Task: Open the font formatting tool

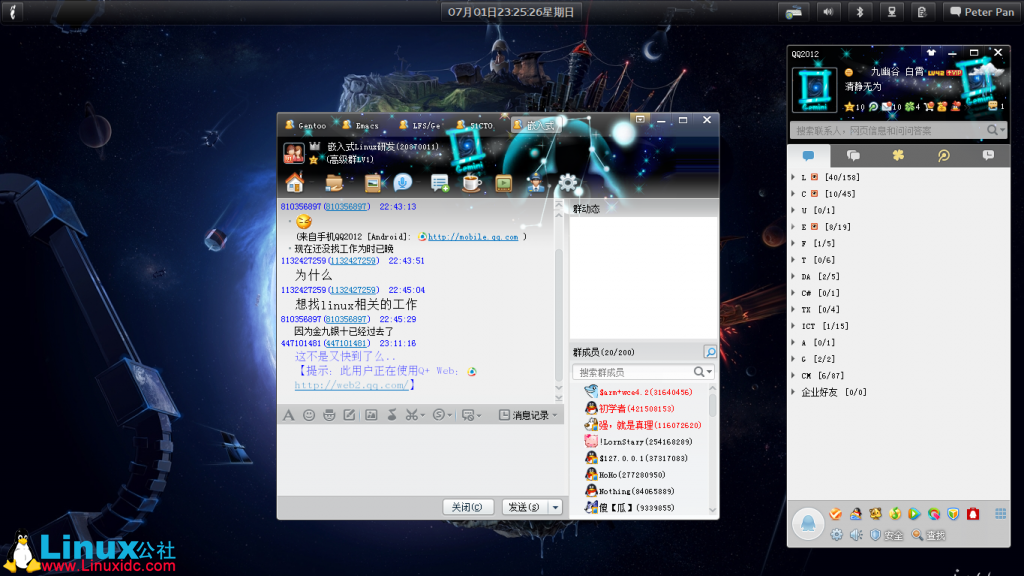Action: 288,415
